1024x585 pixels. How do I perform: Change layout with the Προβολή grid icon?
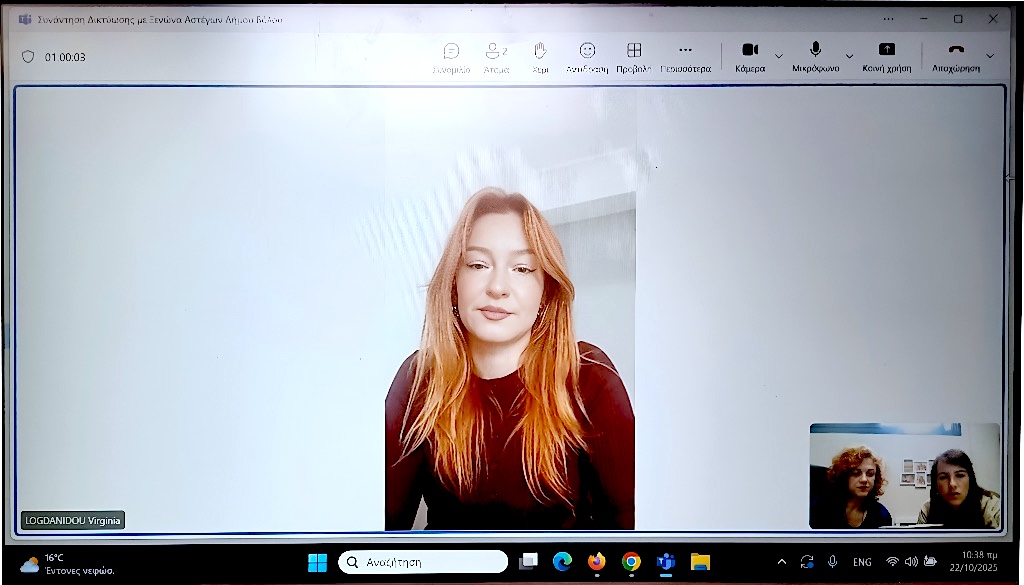point(633,56)
